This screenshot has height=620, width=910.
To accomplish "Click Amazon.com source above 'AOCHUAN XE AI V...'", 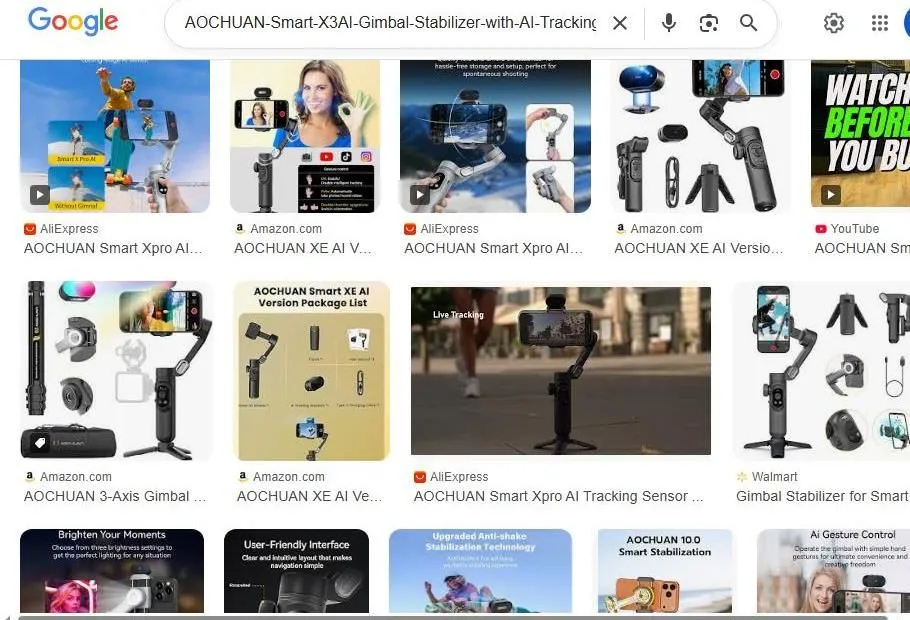I will tap(286, 229).
